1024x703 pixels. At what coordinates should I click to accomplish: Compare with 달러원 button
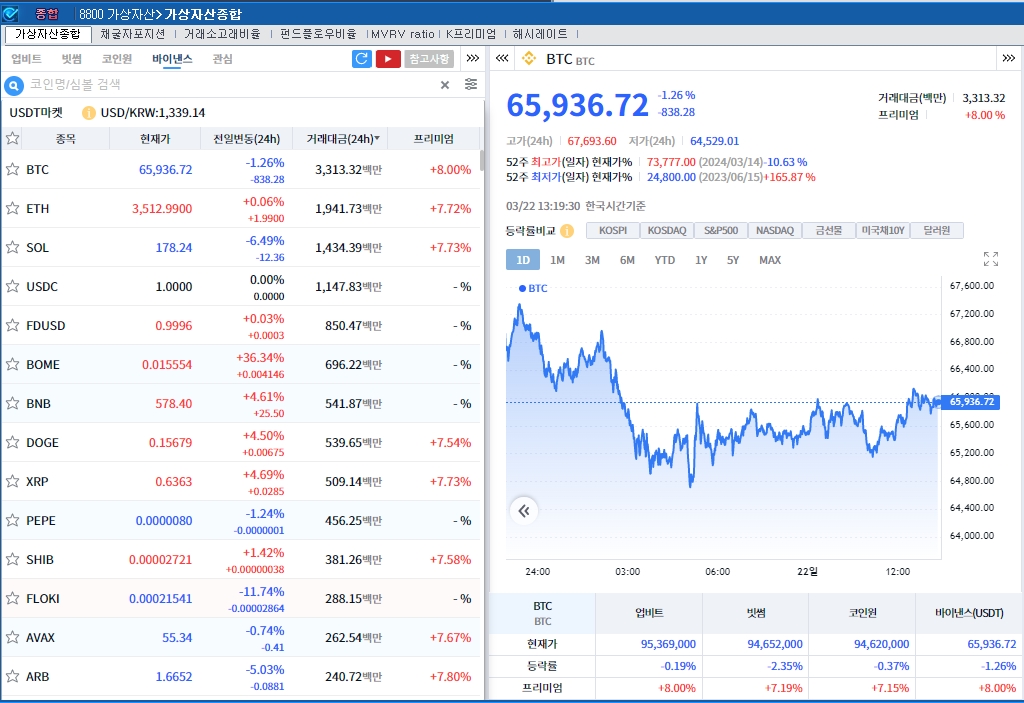936,231
